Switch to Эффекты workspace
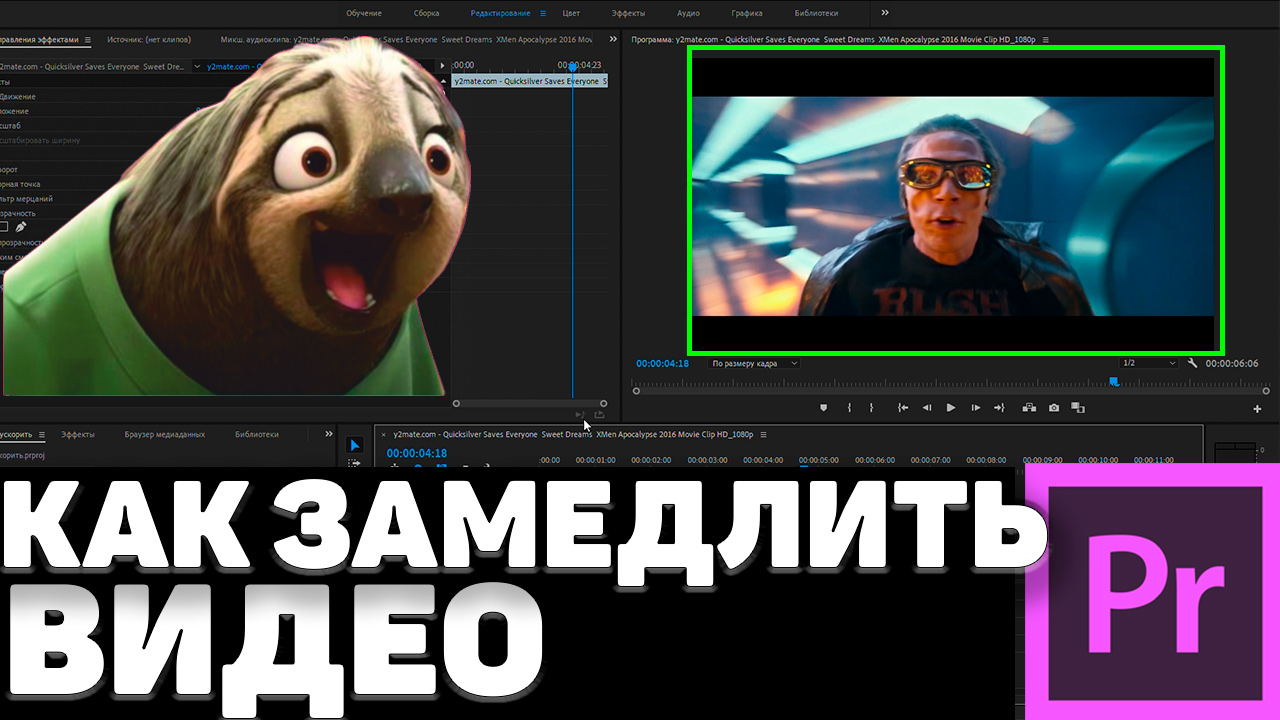The image size is (1280, 720). tap(628, 13)
